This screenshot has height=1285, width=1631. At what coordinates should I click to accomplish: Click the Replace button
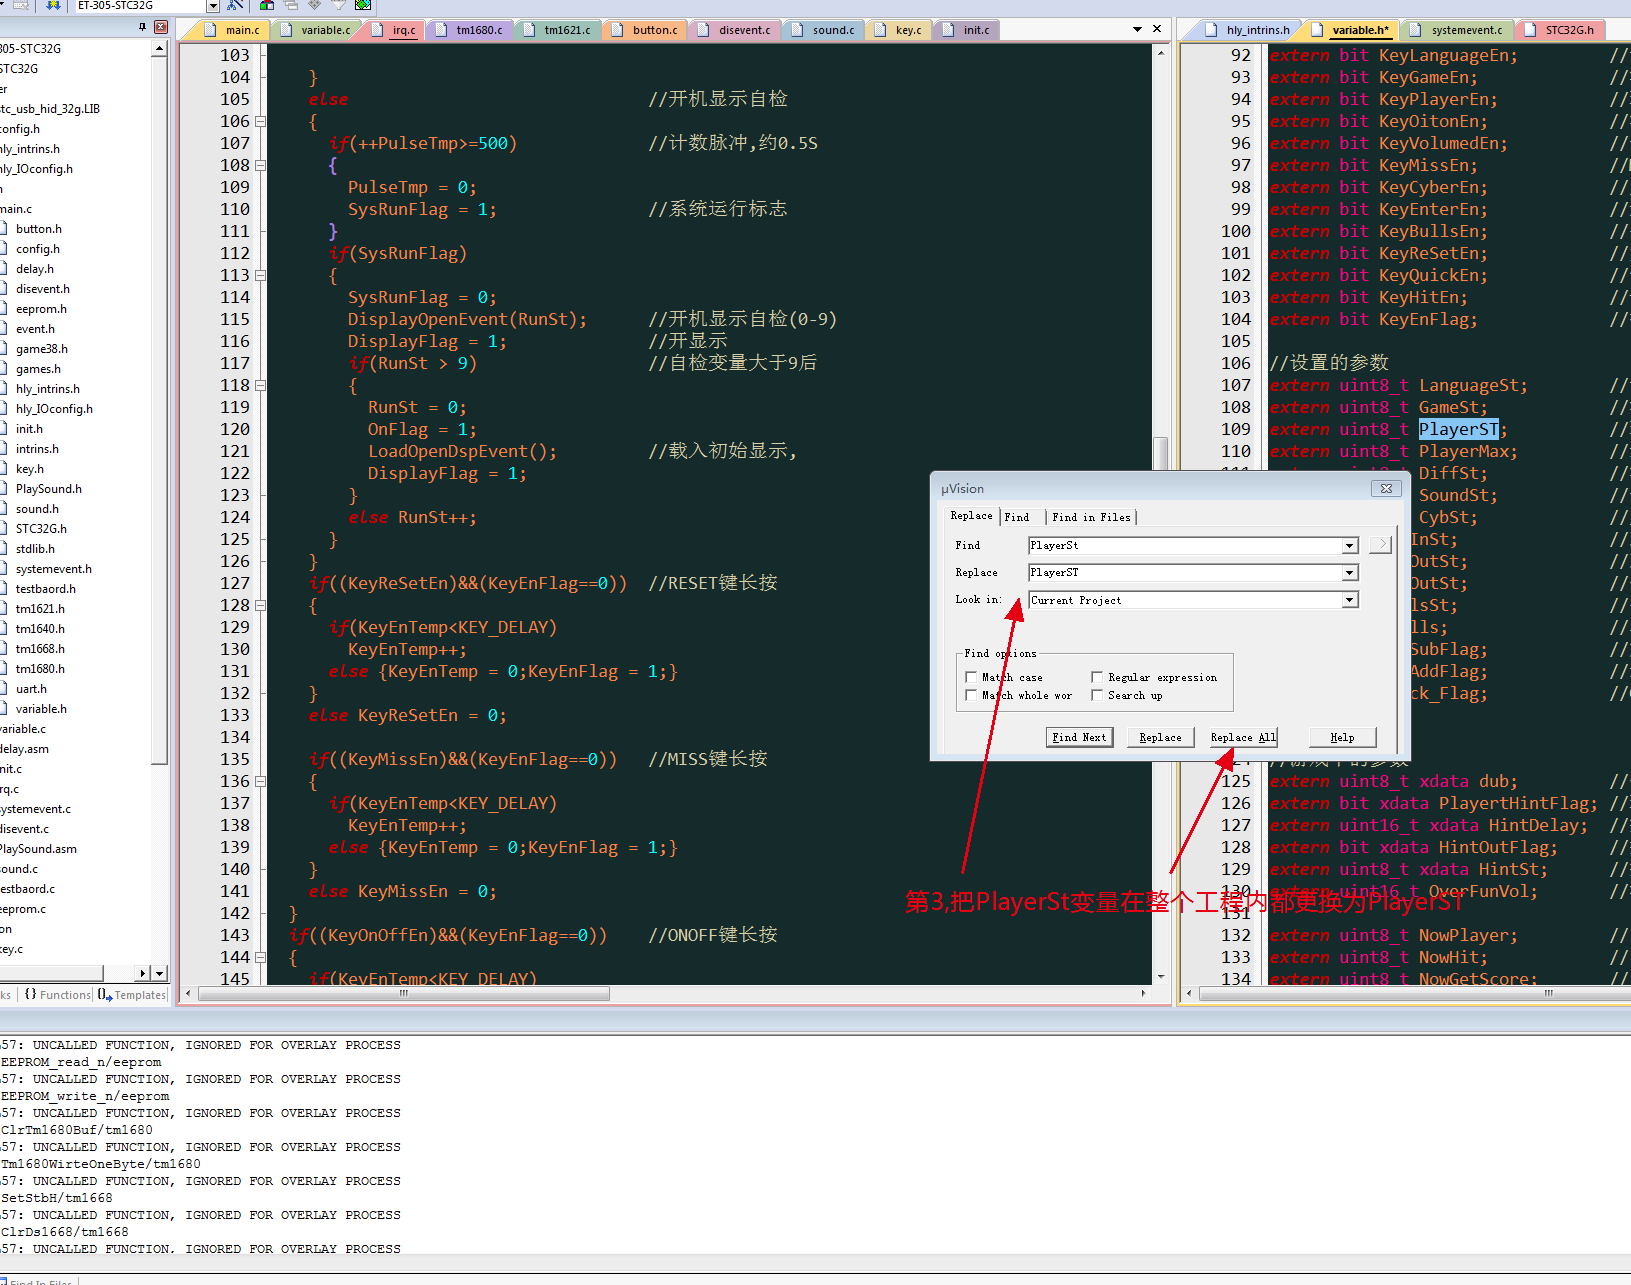[x=1160, y=737]
